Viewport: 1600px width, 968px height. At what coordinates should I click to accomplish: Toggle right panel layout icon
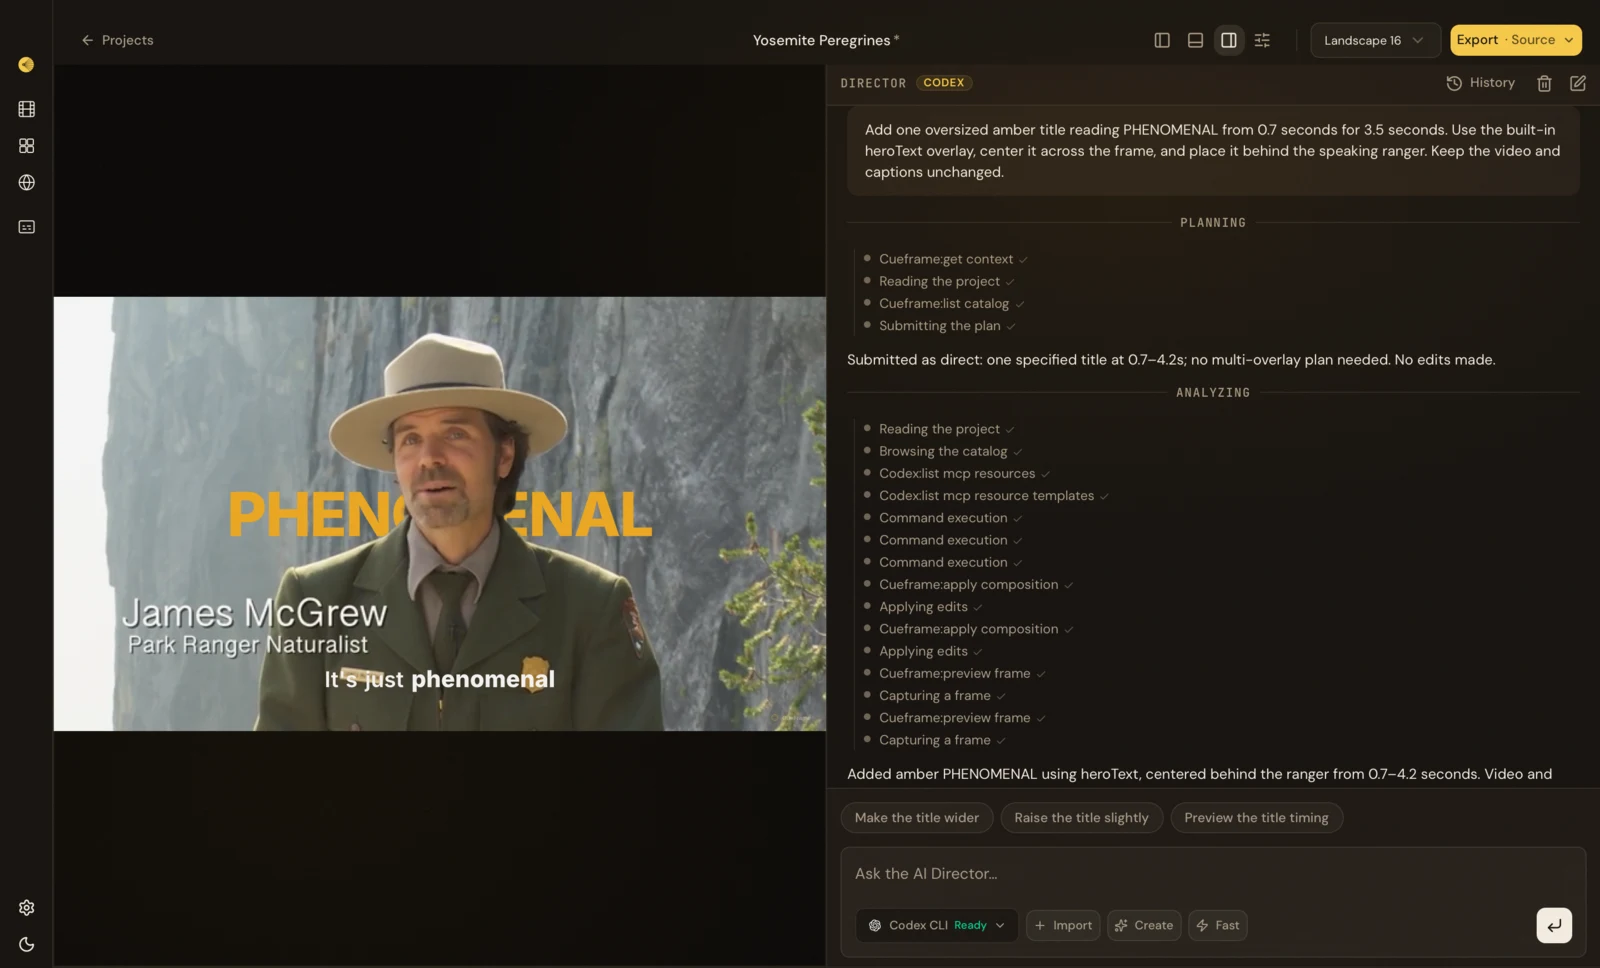1229,40
